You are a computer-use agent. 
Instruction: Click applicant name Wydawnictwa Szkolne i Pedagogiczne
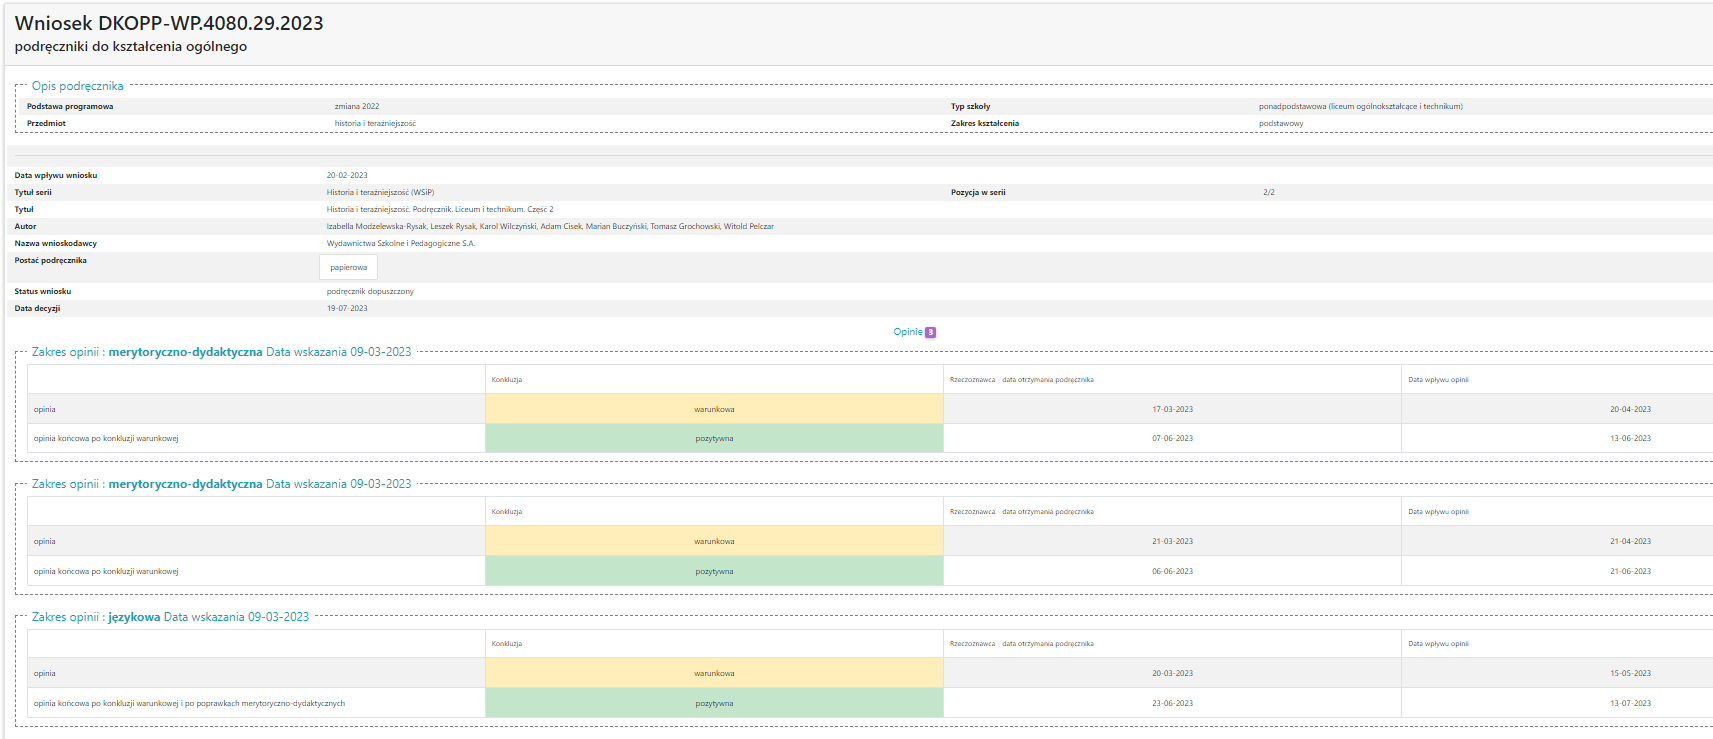point(401,243)
